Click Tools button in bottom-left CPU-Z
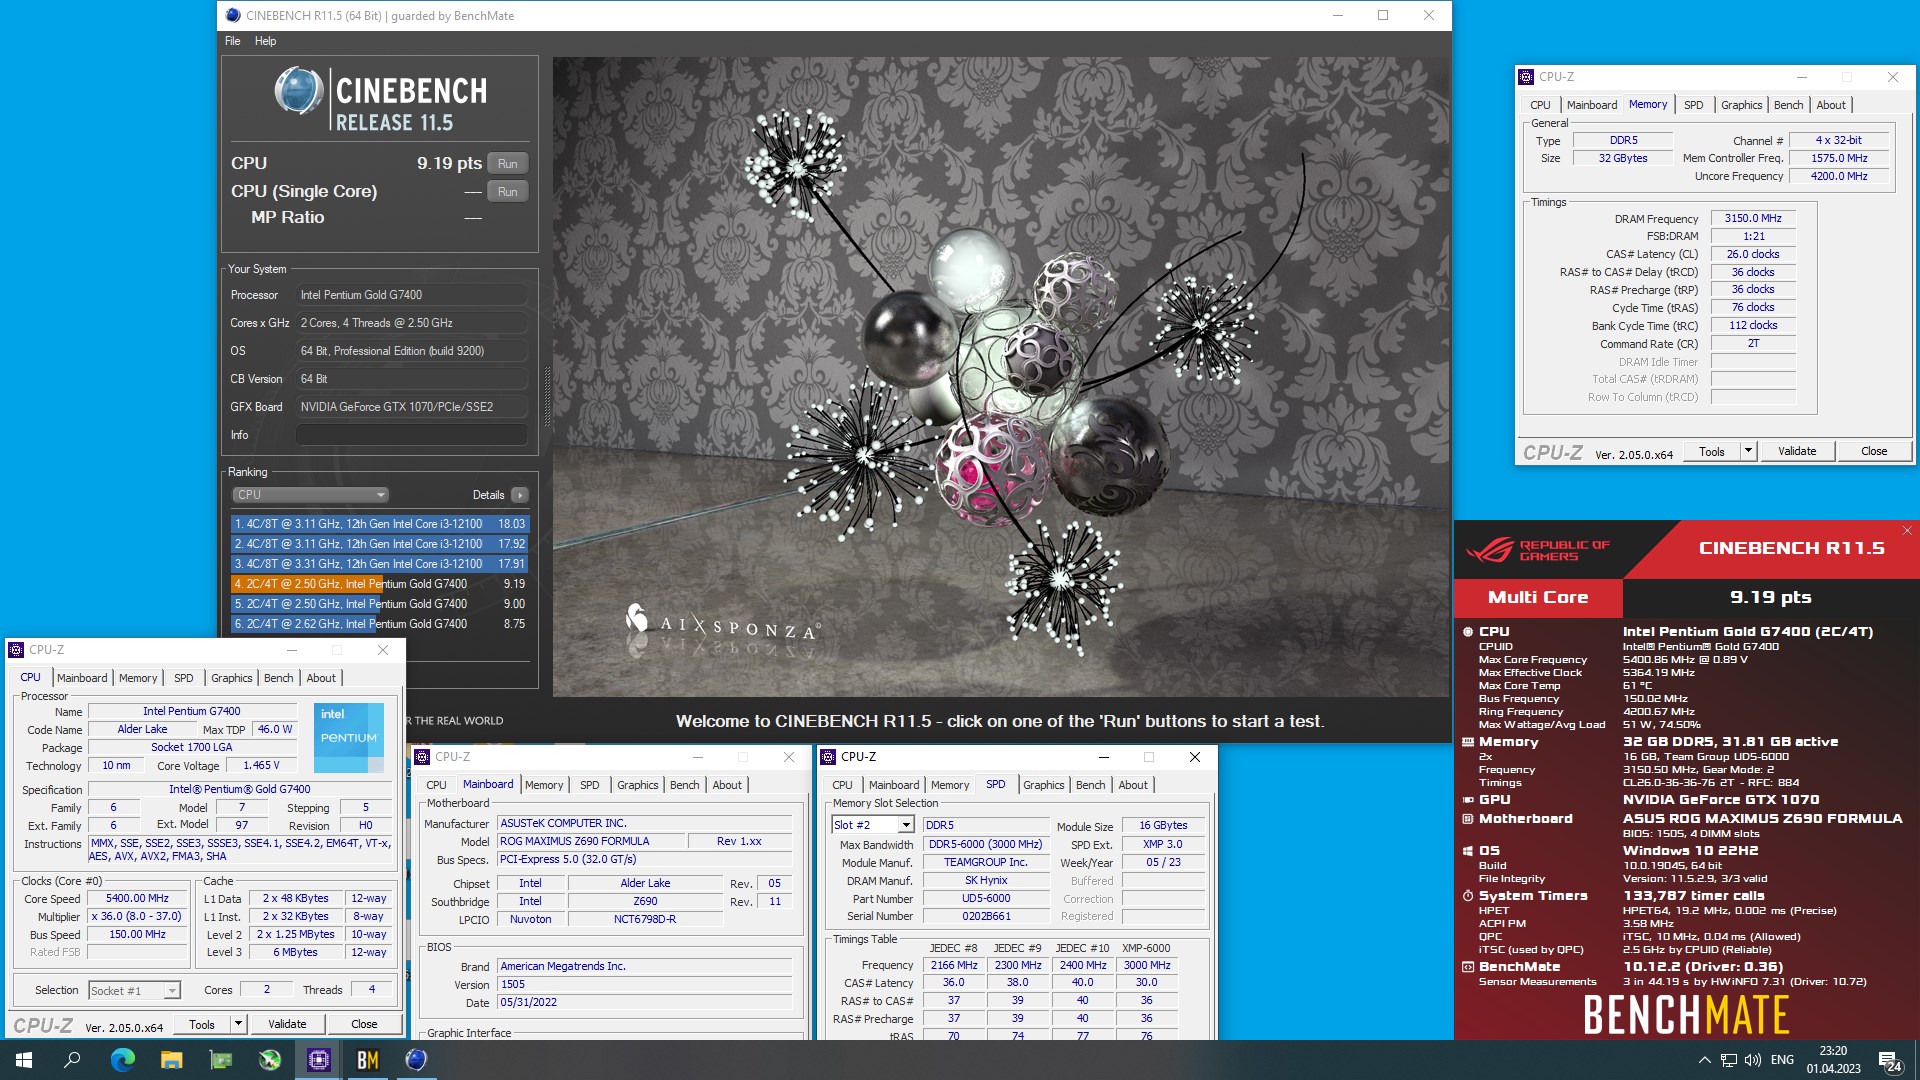 tap(202, 1025)
